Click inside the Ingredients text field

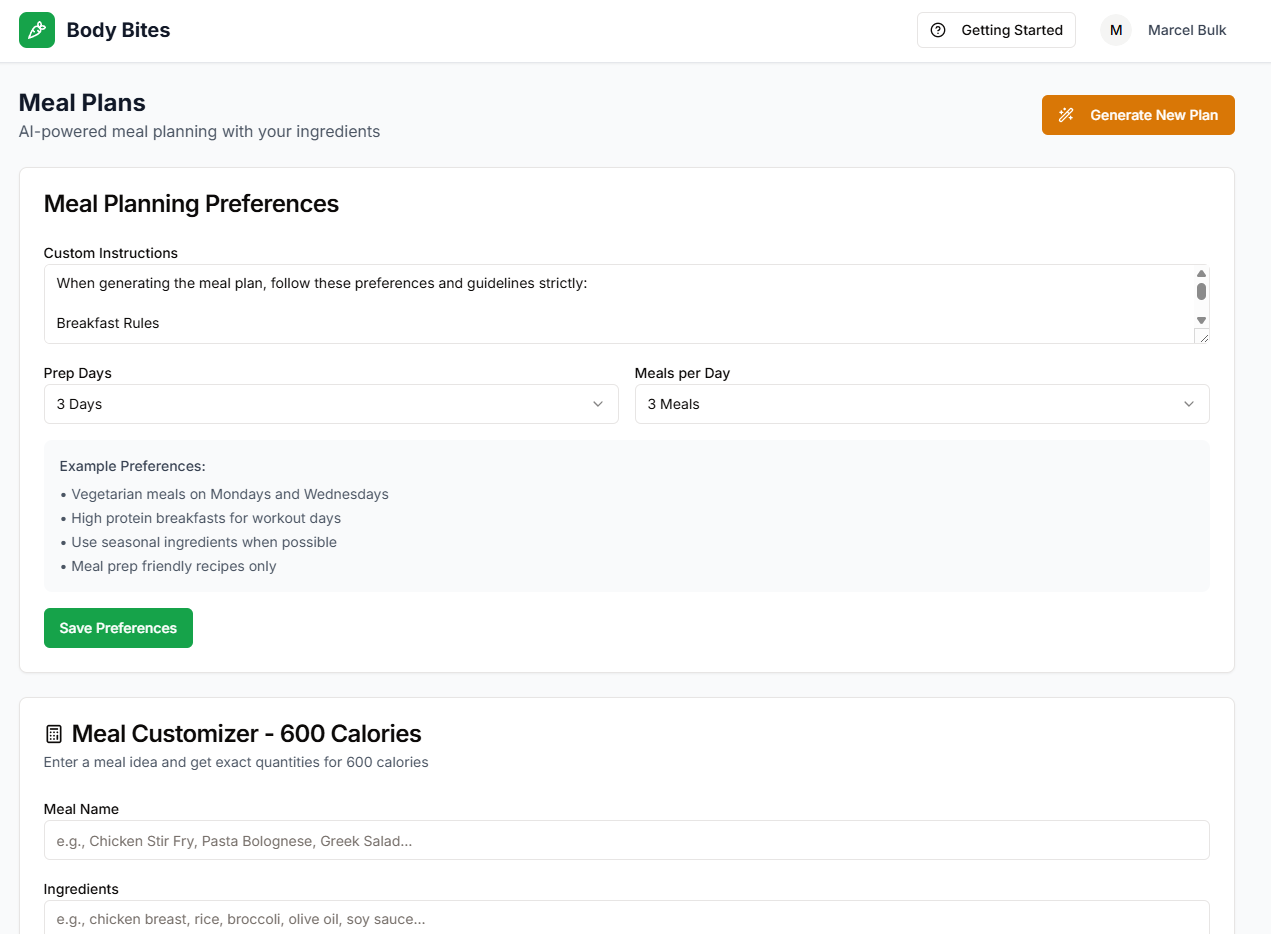pos(626,918)
